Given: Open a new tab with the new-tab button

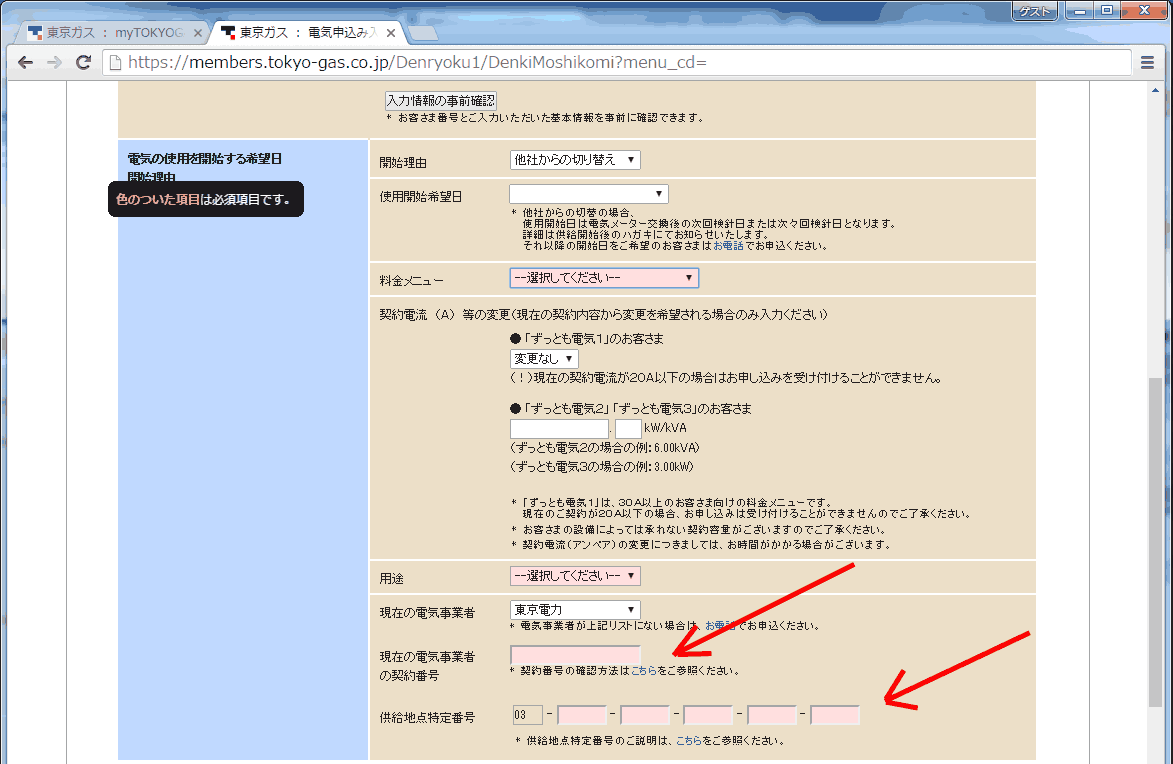Looking at the screenshot, I should (x=423, y=33).
